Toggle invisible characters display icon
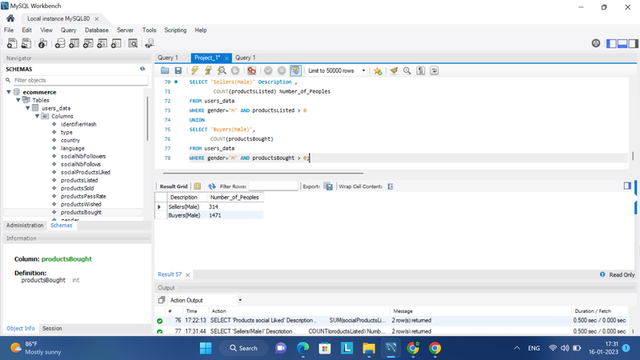 click(421, 71)
